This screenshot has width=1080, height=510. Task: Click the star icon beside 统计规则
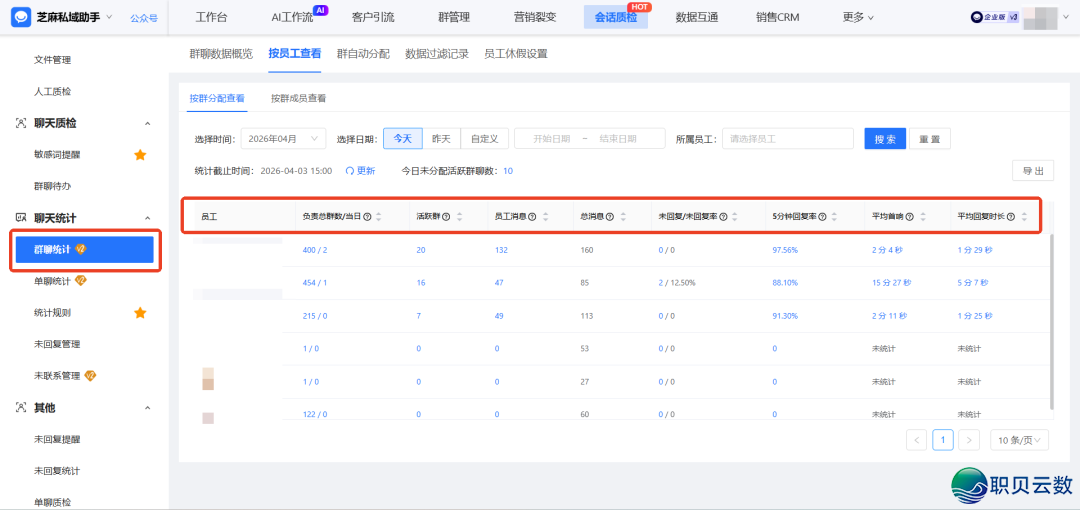pyautogui.click(x=140, y=313)
